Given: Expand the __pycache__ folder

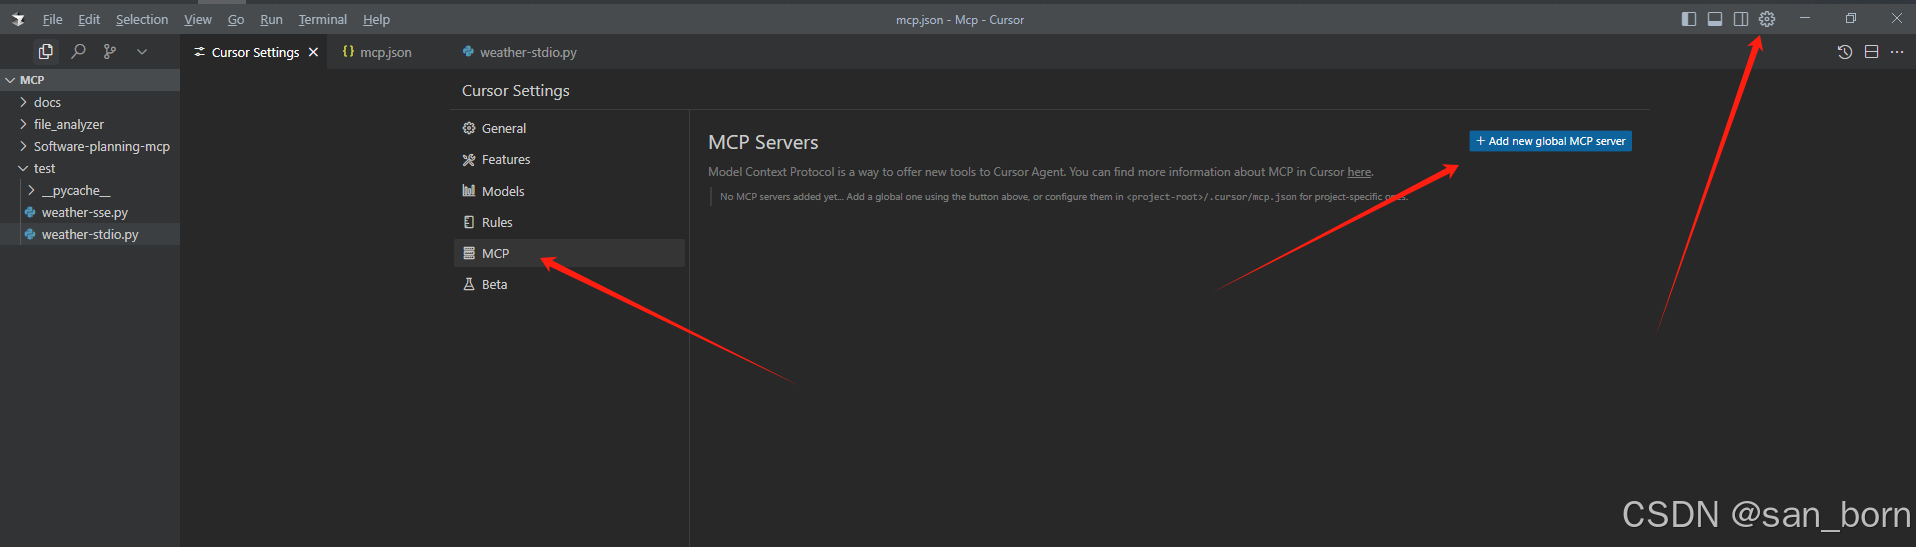Looking at the screenshot, I should [90, 190].
